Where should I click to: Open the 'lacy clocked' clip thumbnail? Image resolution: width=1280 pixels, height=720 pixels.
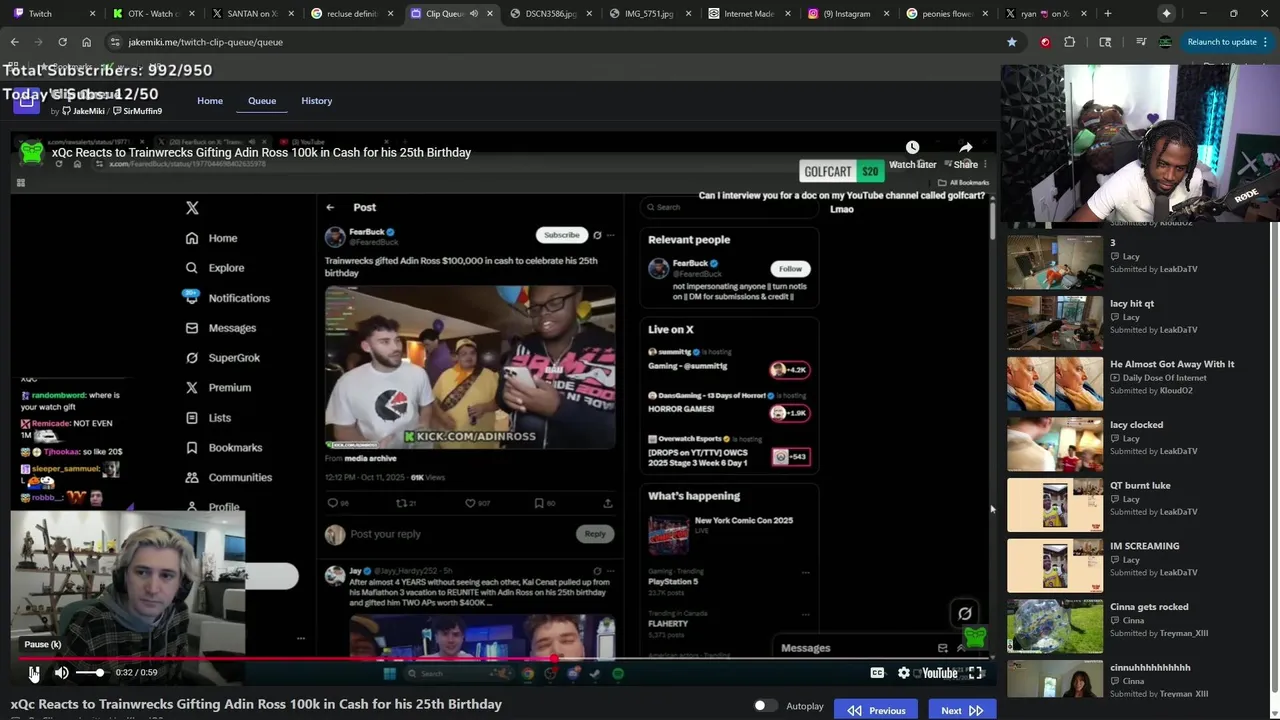tap(1055, 443)
